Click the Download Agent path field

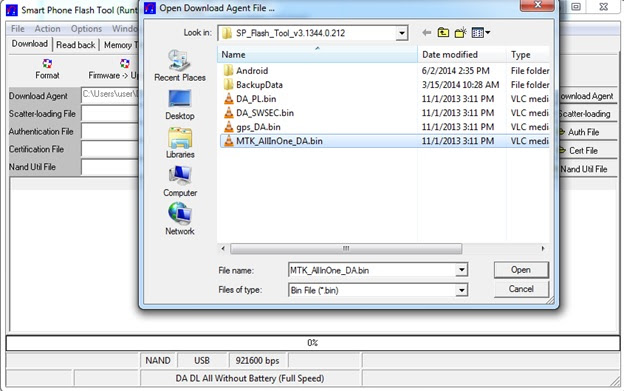110,95
